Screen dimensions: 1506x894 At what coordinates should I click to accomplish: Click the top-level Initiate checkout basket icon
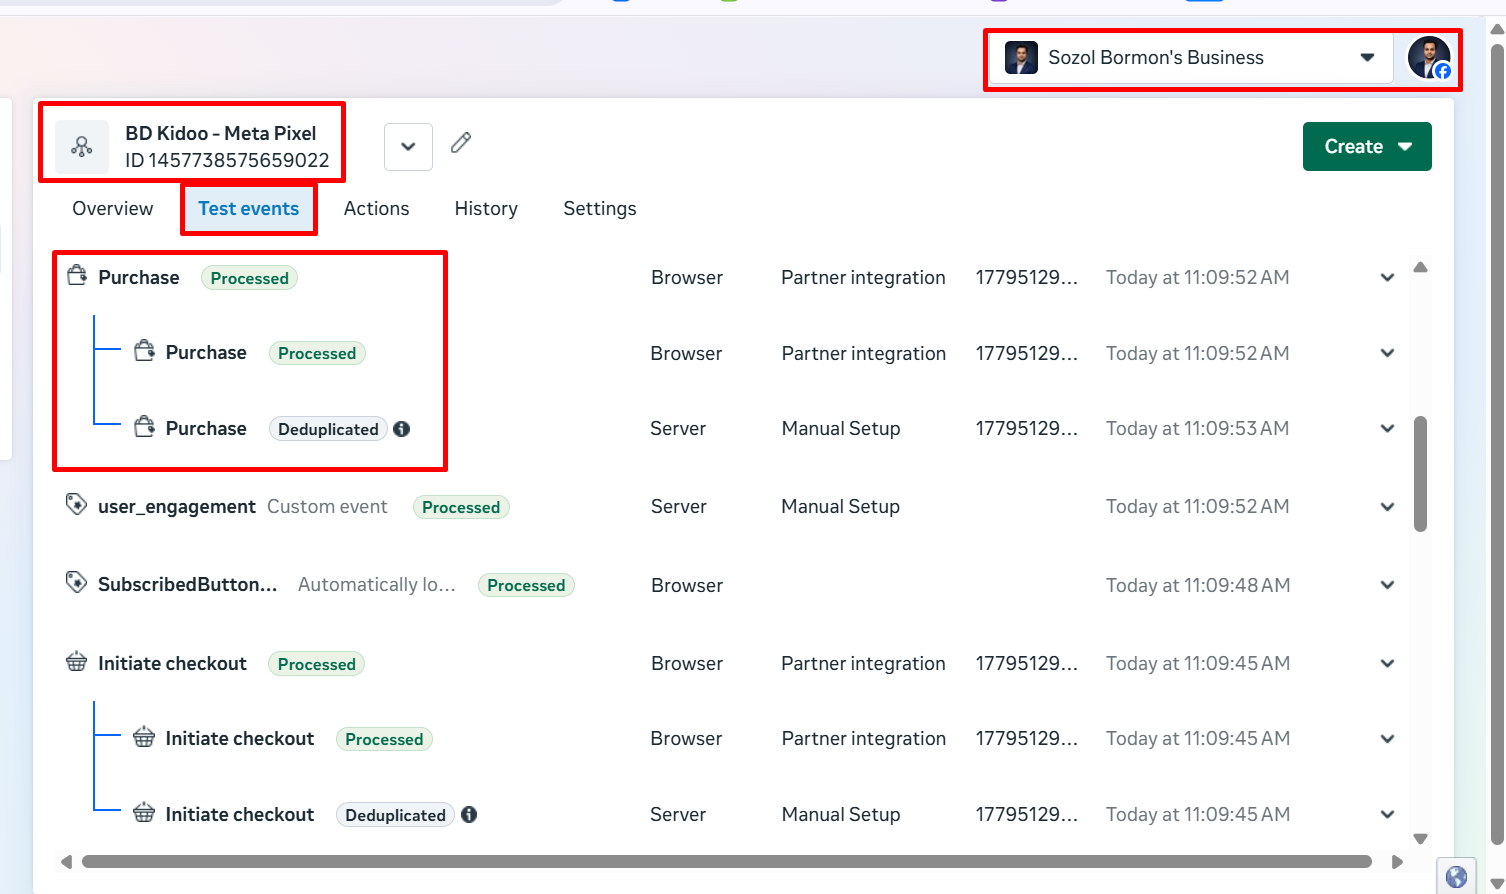pyautogui.click(x=76, y=661)
